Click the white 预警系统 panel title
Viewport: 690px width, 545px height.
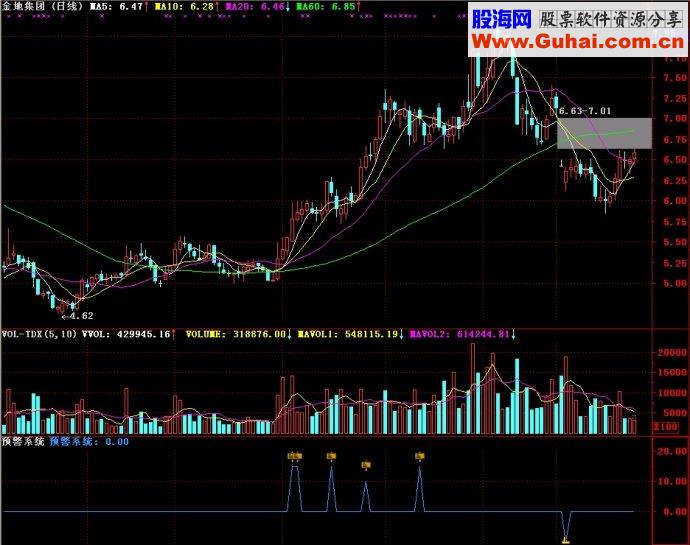(x=23, y=442)
